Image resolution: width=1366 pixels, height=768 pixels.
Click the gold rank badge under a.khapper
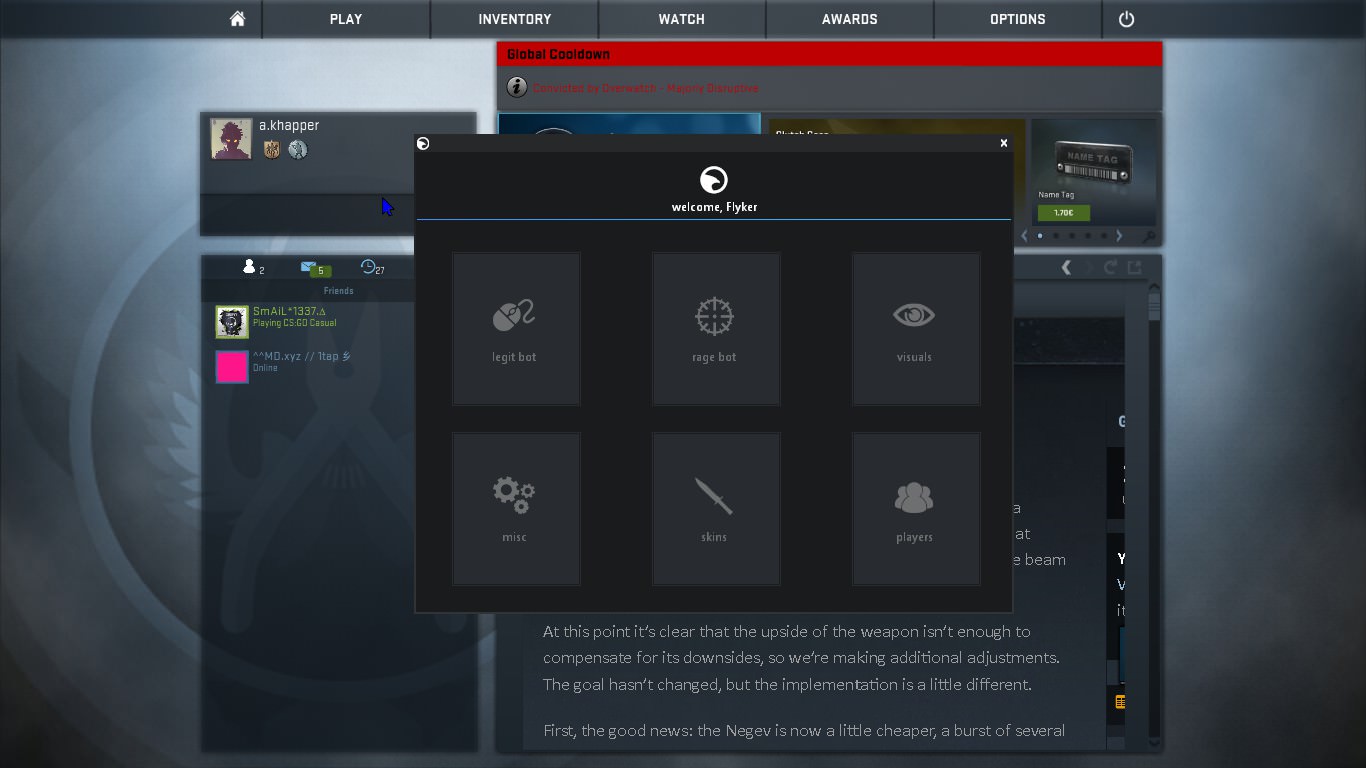tap(272, 150)
